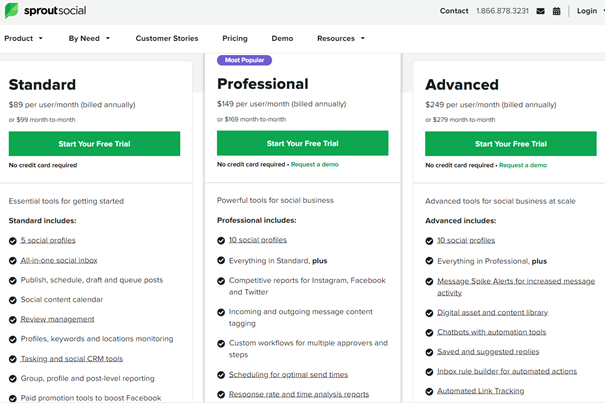Image resolution: width=605 pixels, height=403 pixels.
Task: Click 'Powerful tools for social business' text
Action: pos(275,200)
